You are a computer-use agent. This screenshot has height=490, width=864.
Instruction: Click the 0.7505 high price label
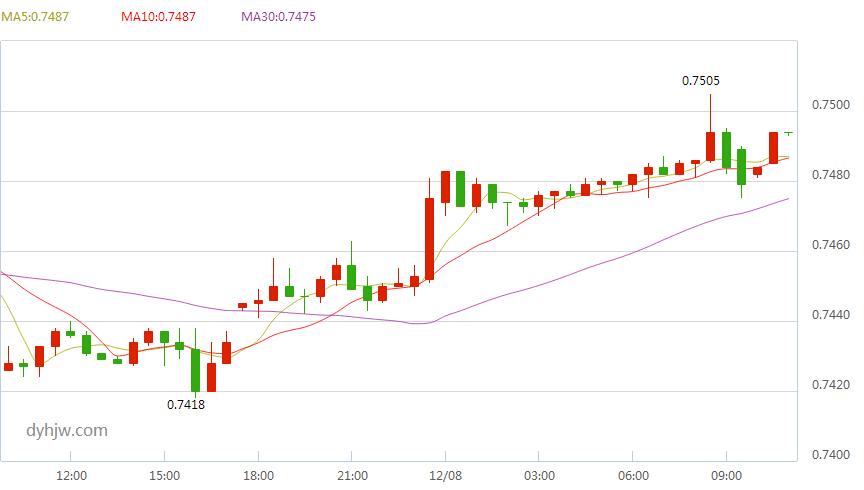click(x=700, y=80)
